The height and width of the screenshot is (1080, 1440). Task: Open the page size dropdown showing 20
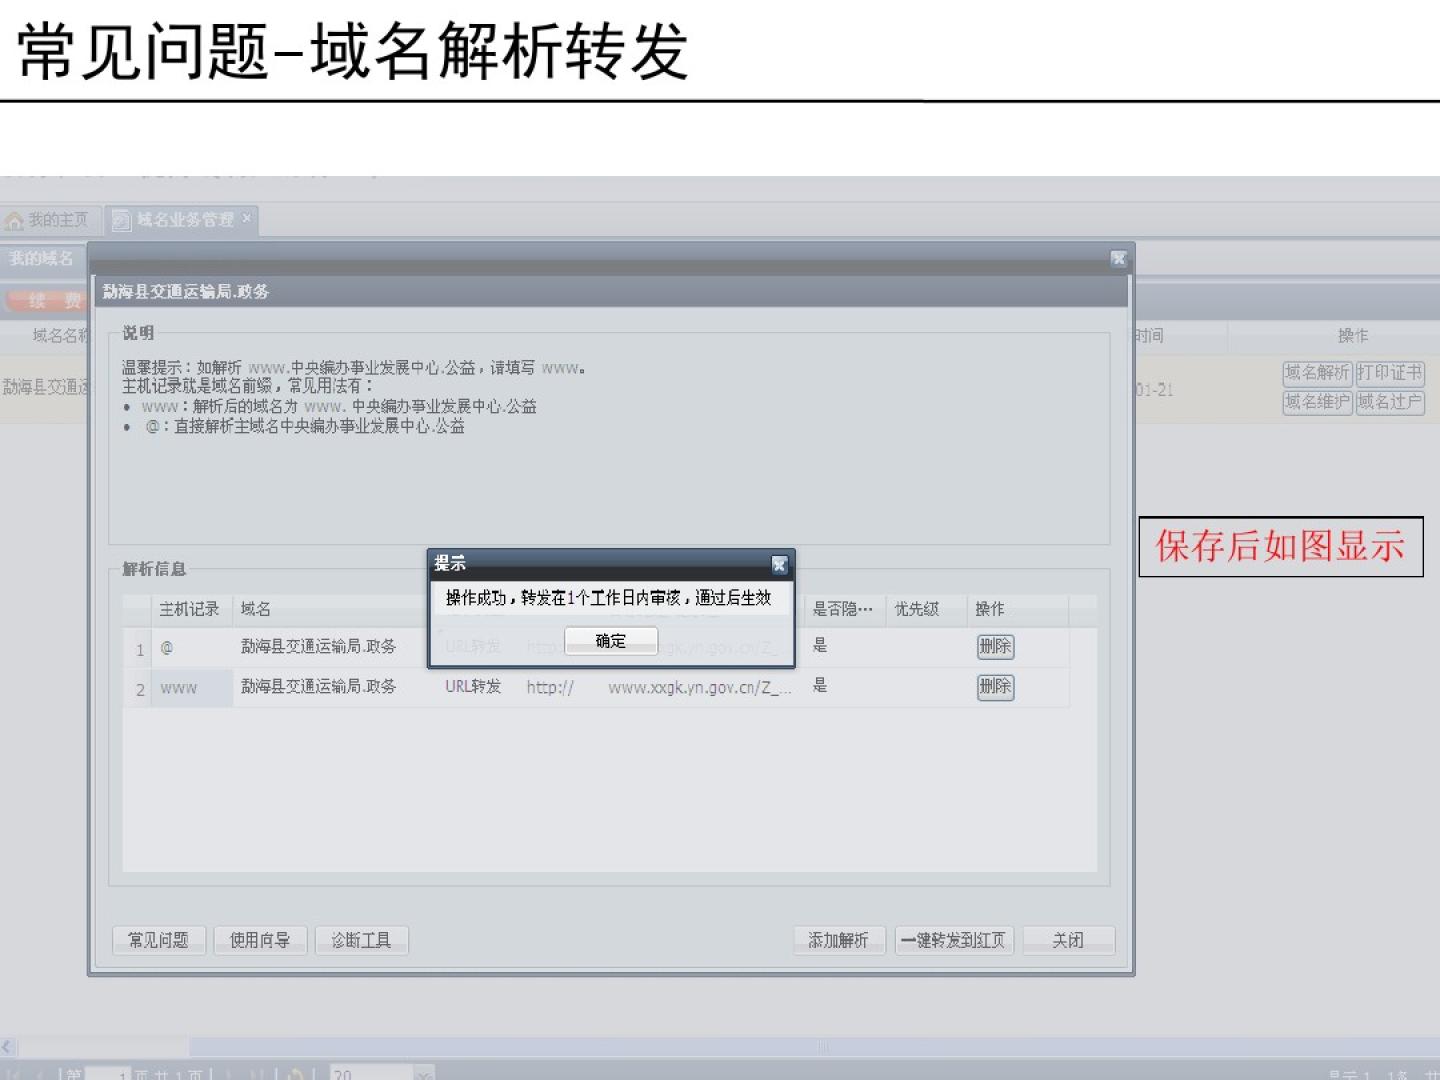(x=425, y=1074)
